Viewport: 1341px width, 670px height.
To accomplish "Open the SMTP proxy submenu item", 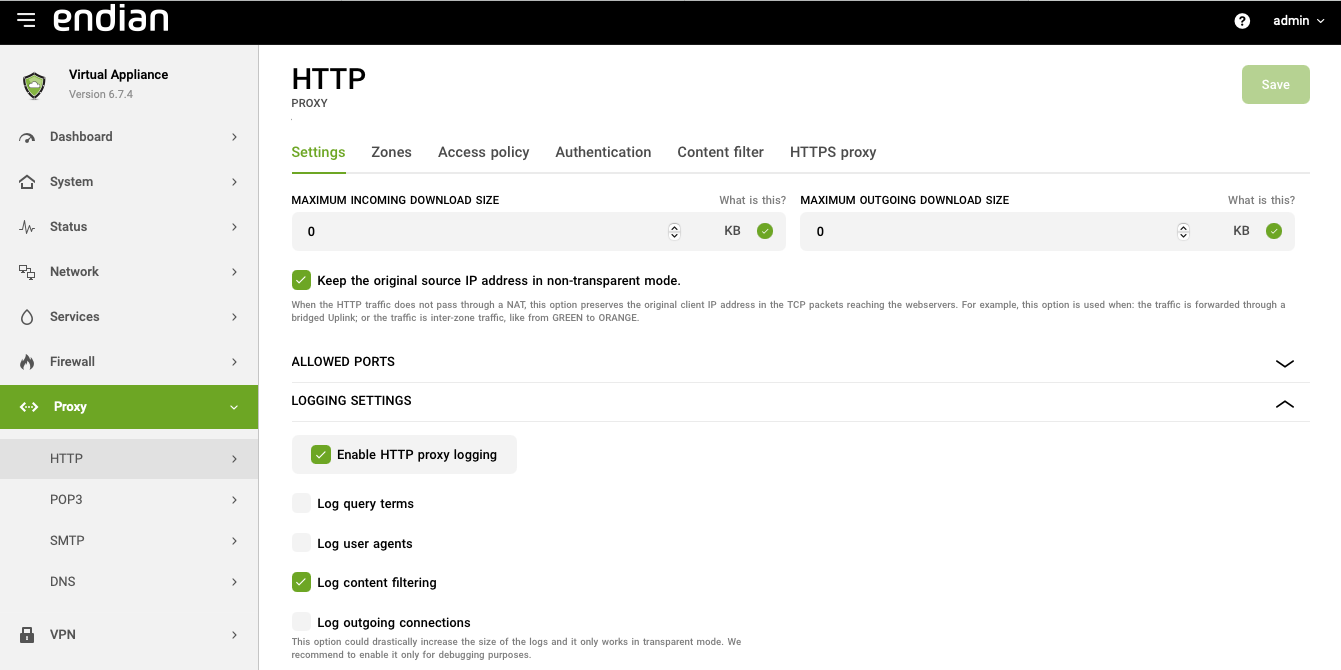I will [x=129, y=541].
